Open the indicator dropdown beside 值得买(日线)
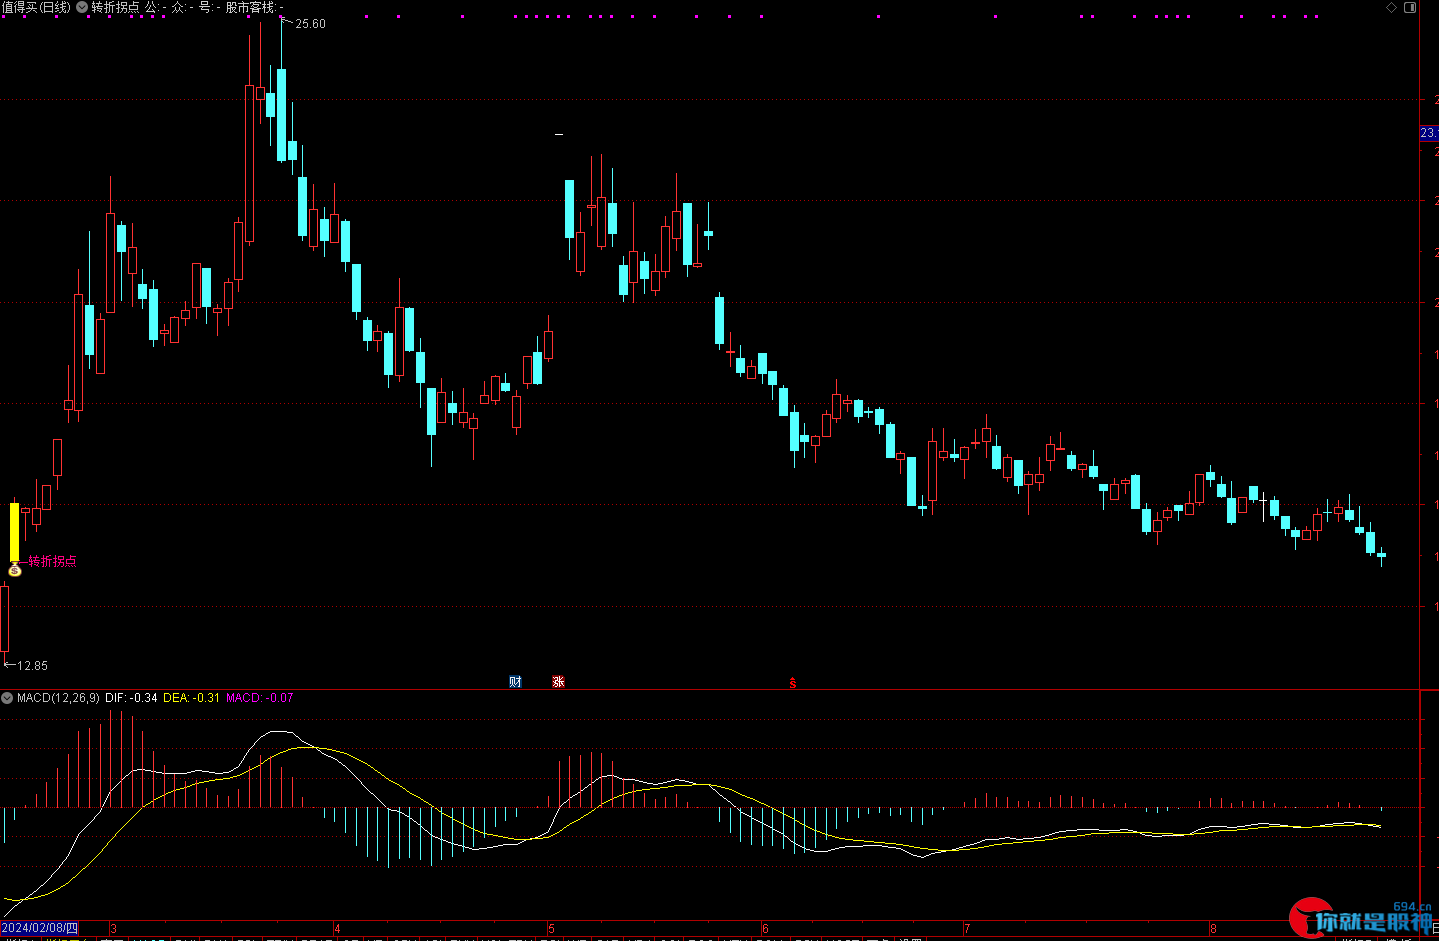Viewport: 1439px width, 941px height. pyautogui.click(x=82, y=7)
